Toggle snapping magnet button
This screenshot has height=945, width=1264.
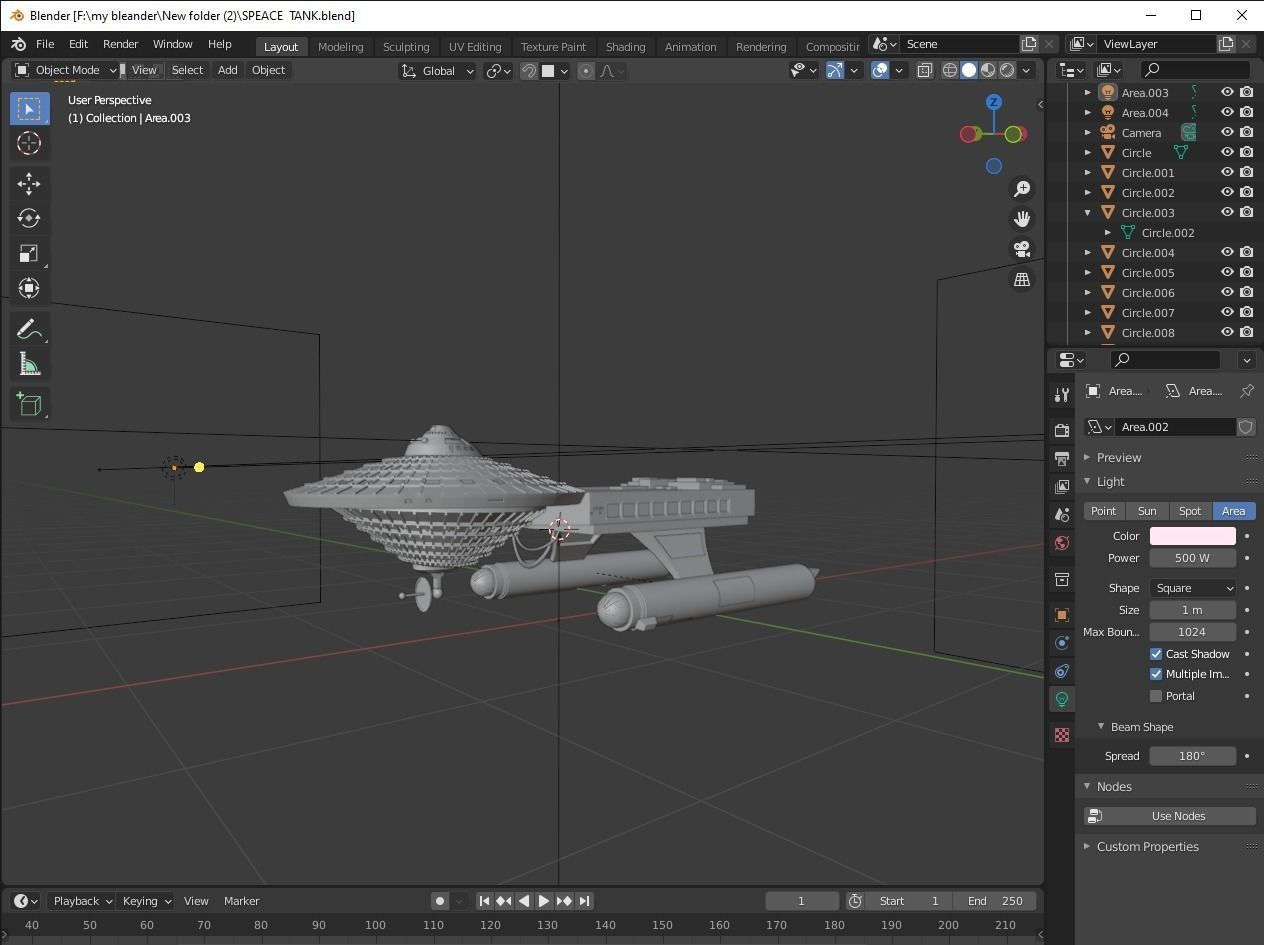pos(529,71)
